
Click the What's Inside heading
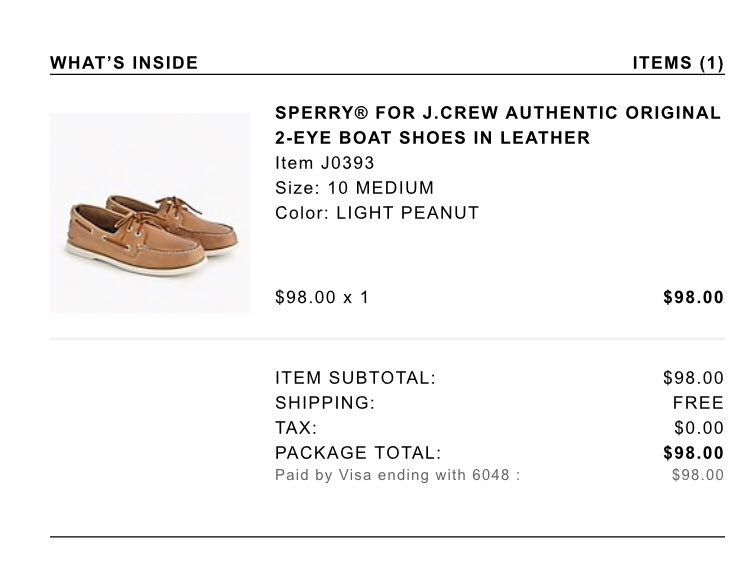124,63
